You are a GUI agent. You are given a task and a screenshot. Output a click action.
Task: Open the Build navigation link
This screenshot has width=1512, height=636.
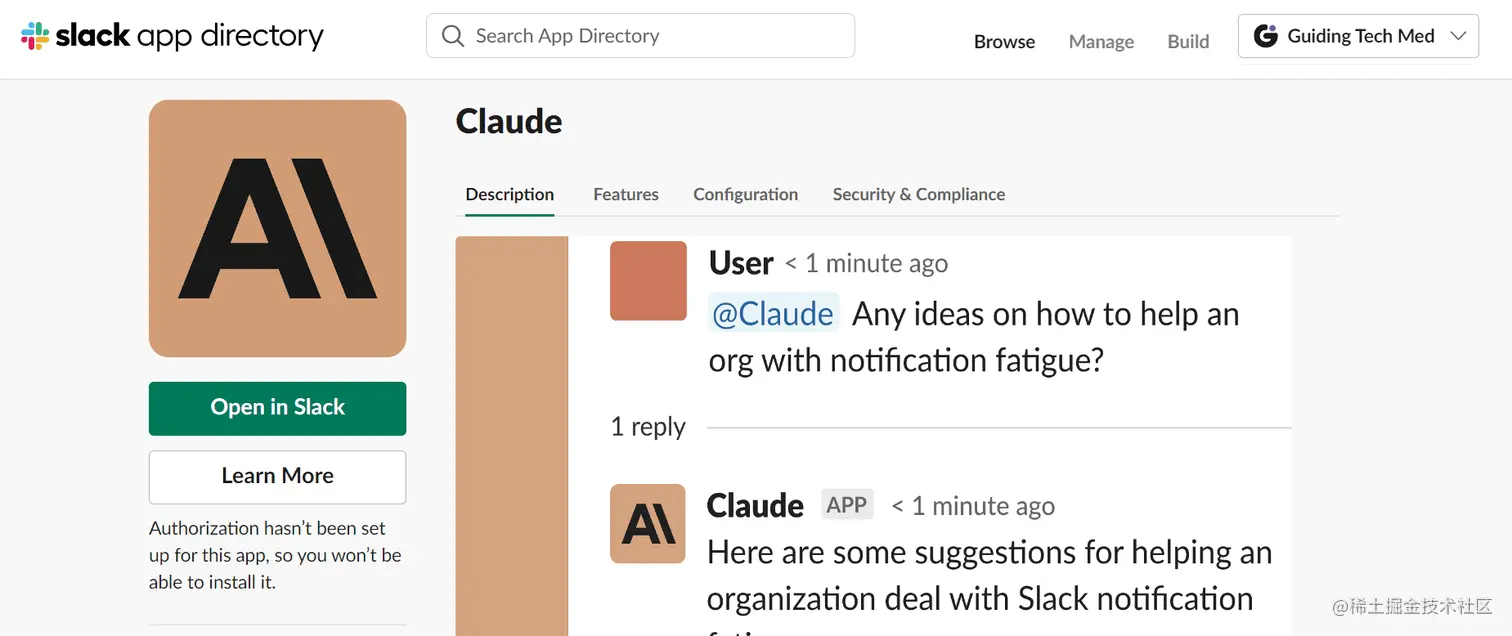[x=1188, y=41]
